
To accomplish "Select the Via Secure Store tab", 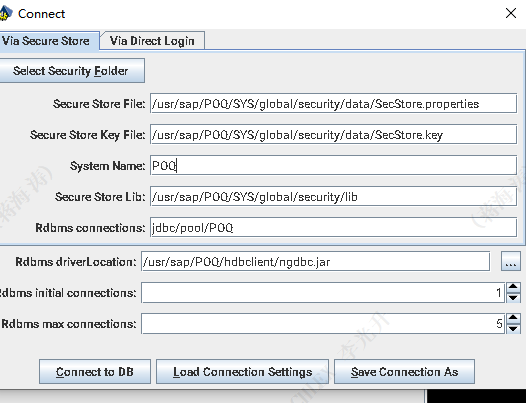I will (x=46, y=41).
